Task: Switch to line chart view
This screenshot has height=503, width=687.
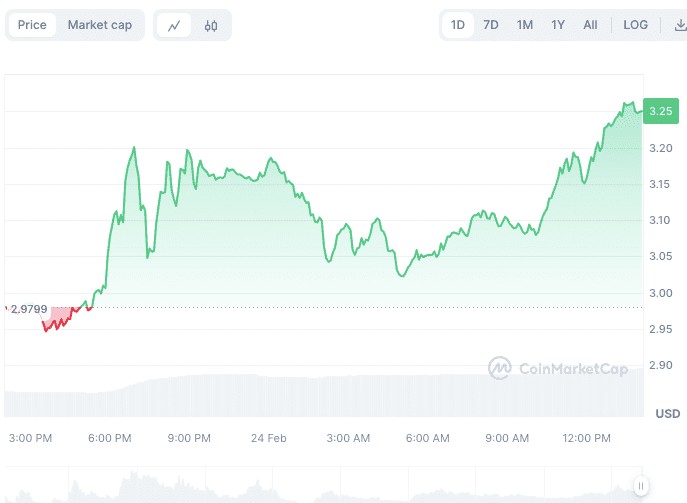Action: coord(174,25)
